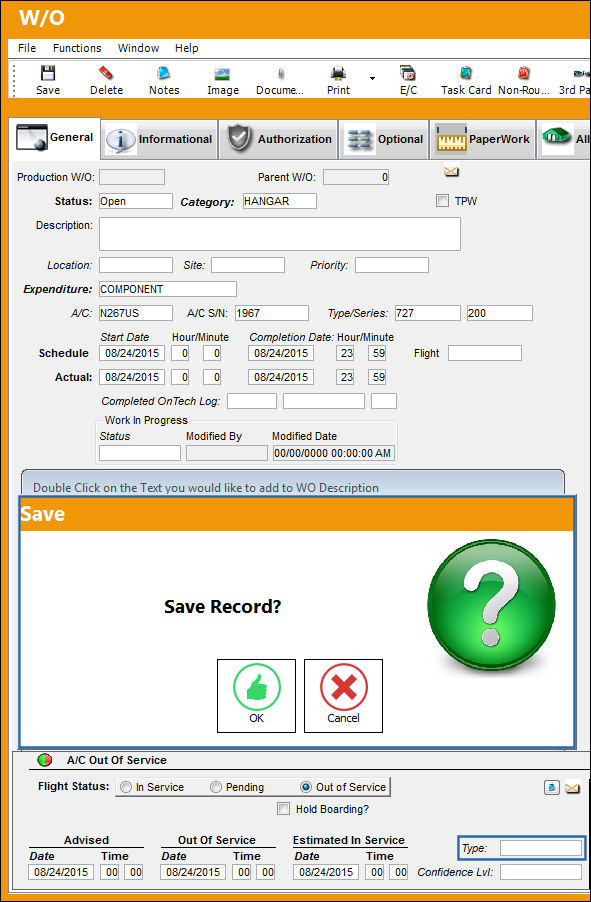591x902 pixels.
Task: Click the blue note icon near Flight Status
Action: click(x=551, y=787)
